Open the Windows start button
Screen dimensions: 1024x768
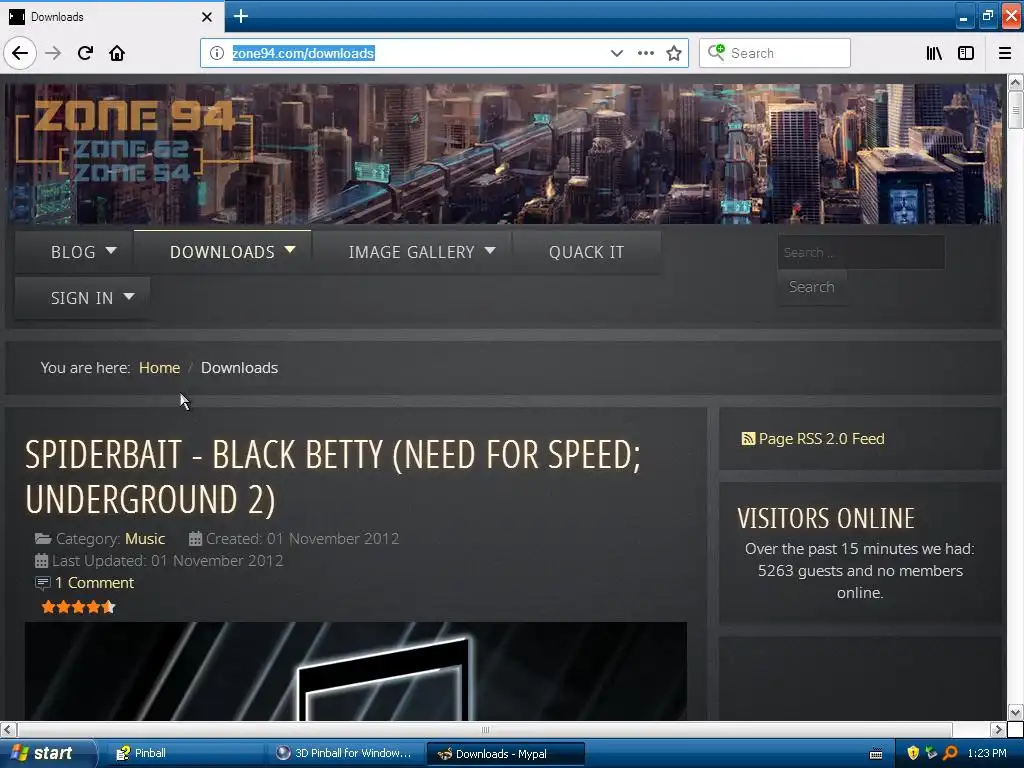47,754
